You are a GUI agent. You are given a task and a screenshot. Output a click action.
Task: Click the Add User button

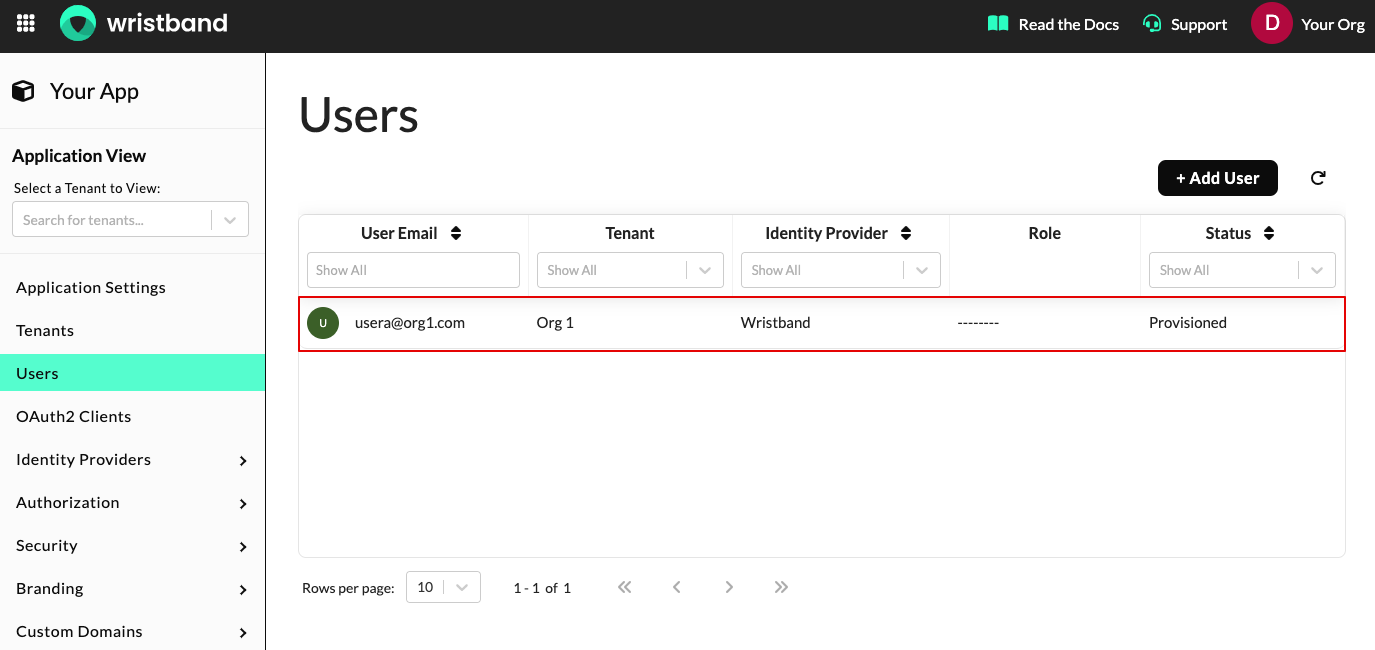1217,178
